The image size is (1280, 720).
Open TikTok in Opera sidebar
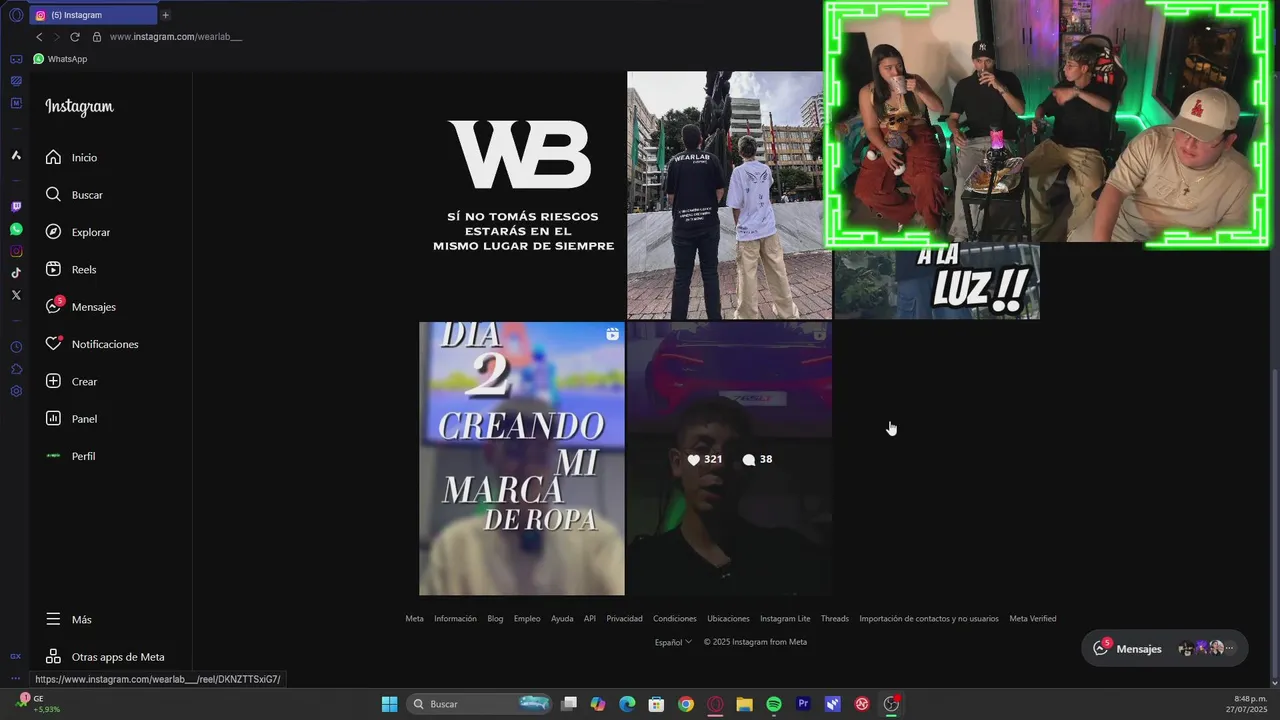tap(16, 273)
